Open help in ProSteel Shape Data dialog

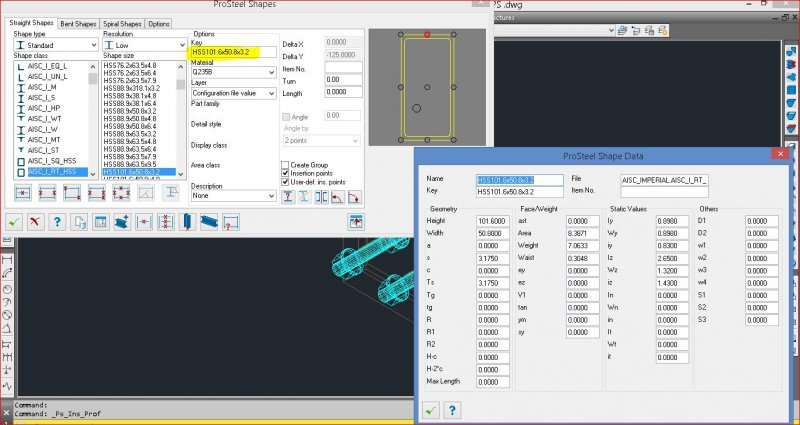(x=453, y=410)
